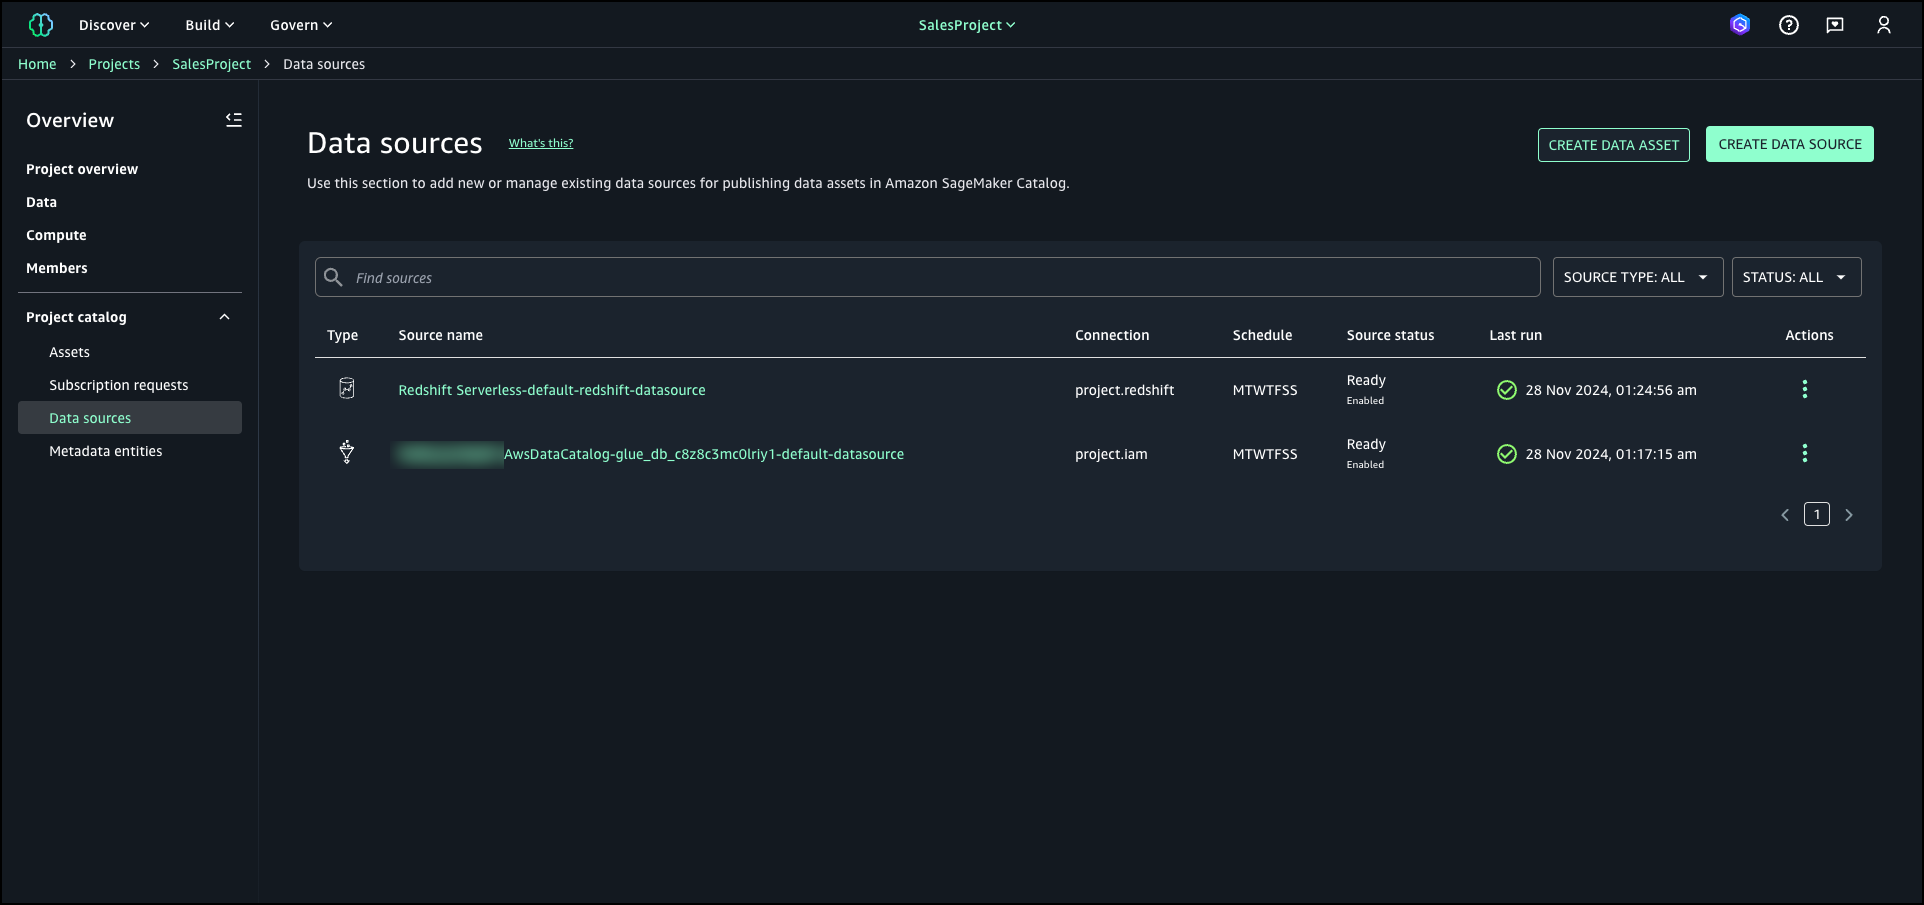Open AwsDataCatalog-glue_db default datasource link
This screenshot has height=905, width=1924.
pyautogui.click(x=704, y=454)
